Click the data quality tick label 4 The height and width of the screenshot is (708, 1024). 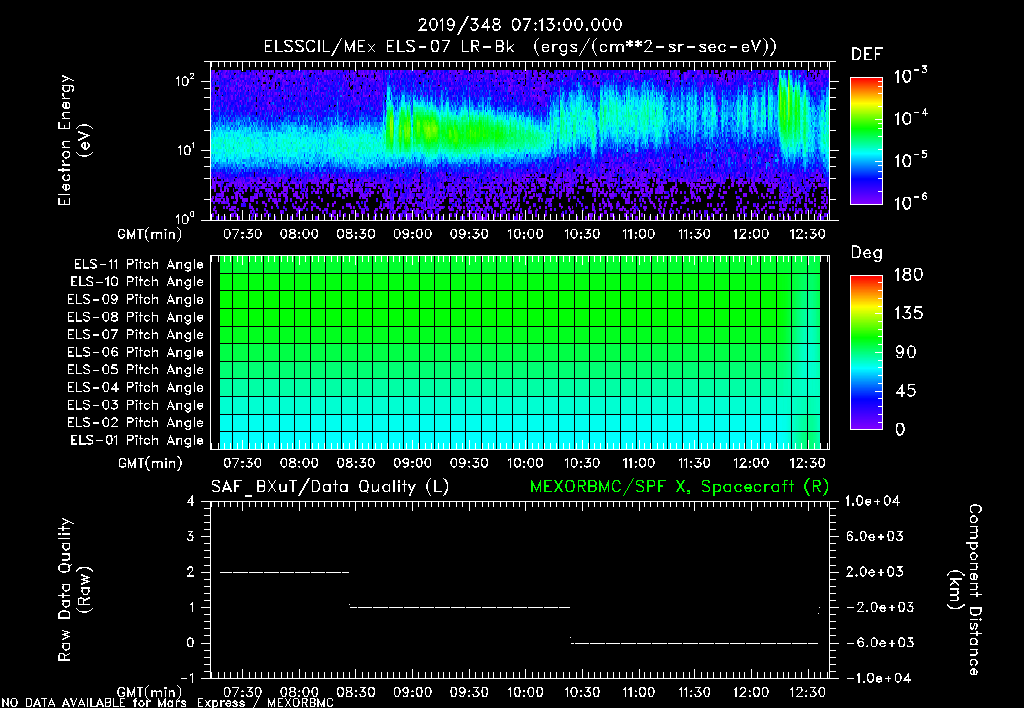pos(191,502)
